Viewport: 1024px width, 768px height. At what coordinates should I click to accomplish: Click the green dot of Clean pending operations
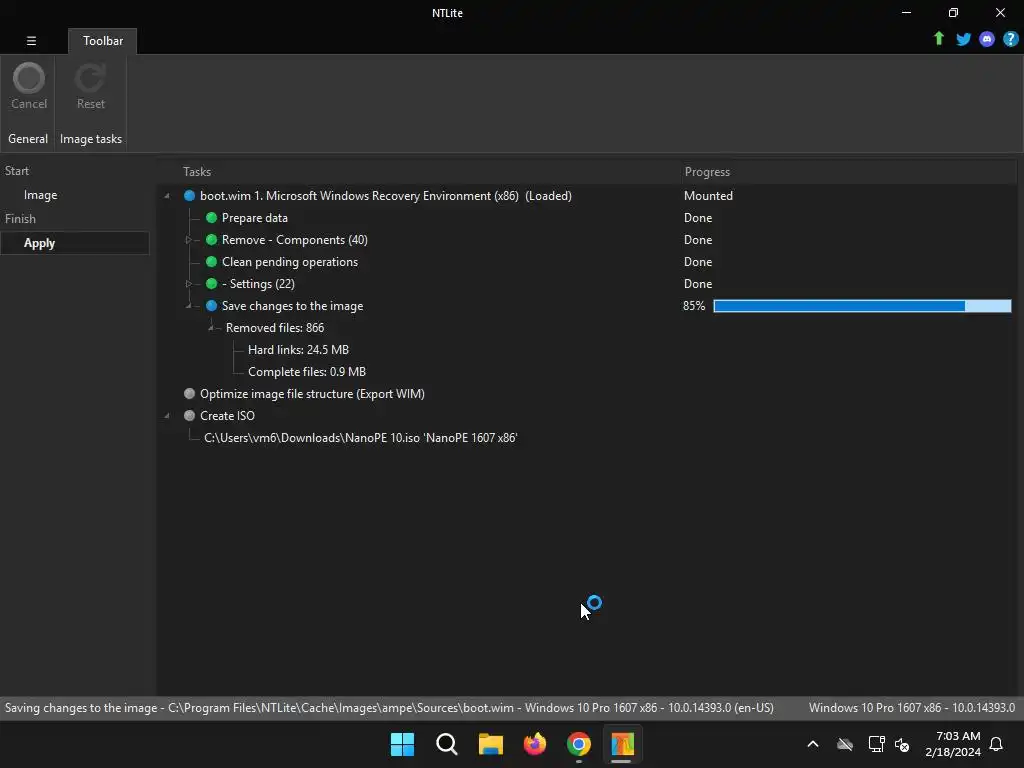click(x=211, y=262)
